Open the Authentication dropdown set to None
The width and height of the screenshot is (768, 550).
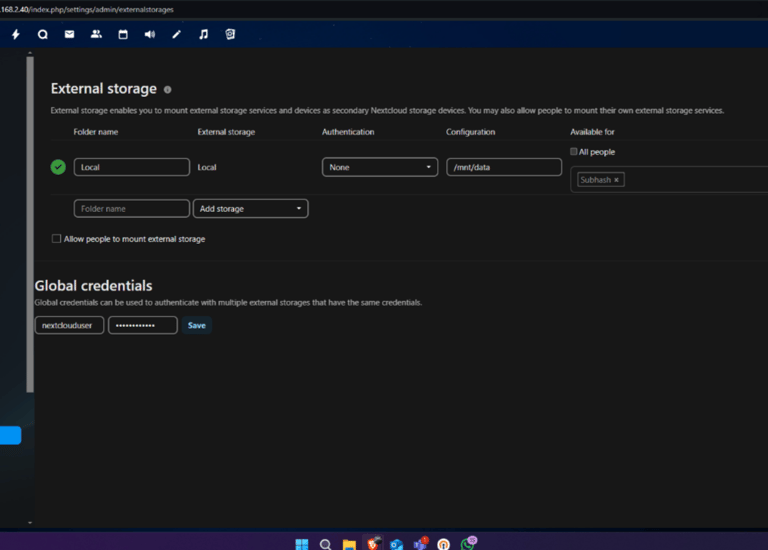[x=380, y=167]
